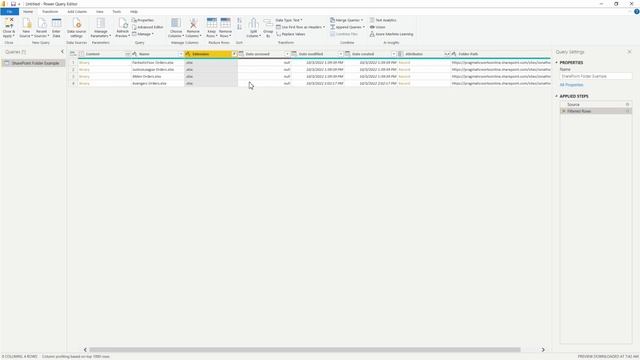Open the Date accessed filter dropdown

click(287, 54)
